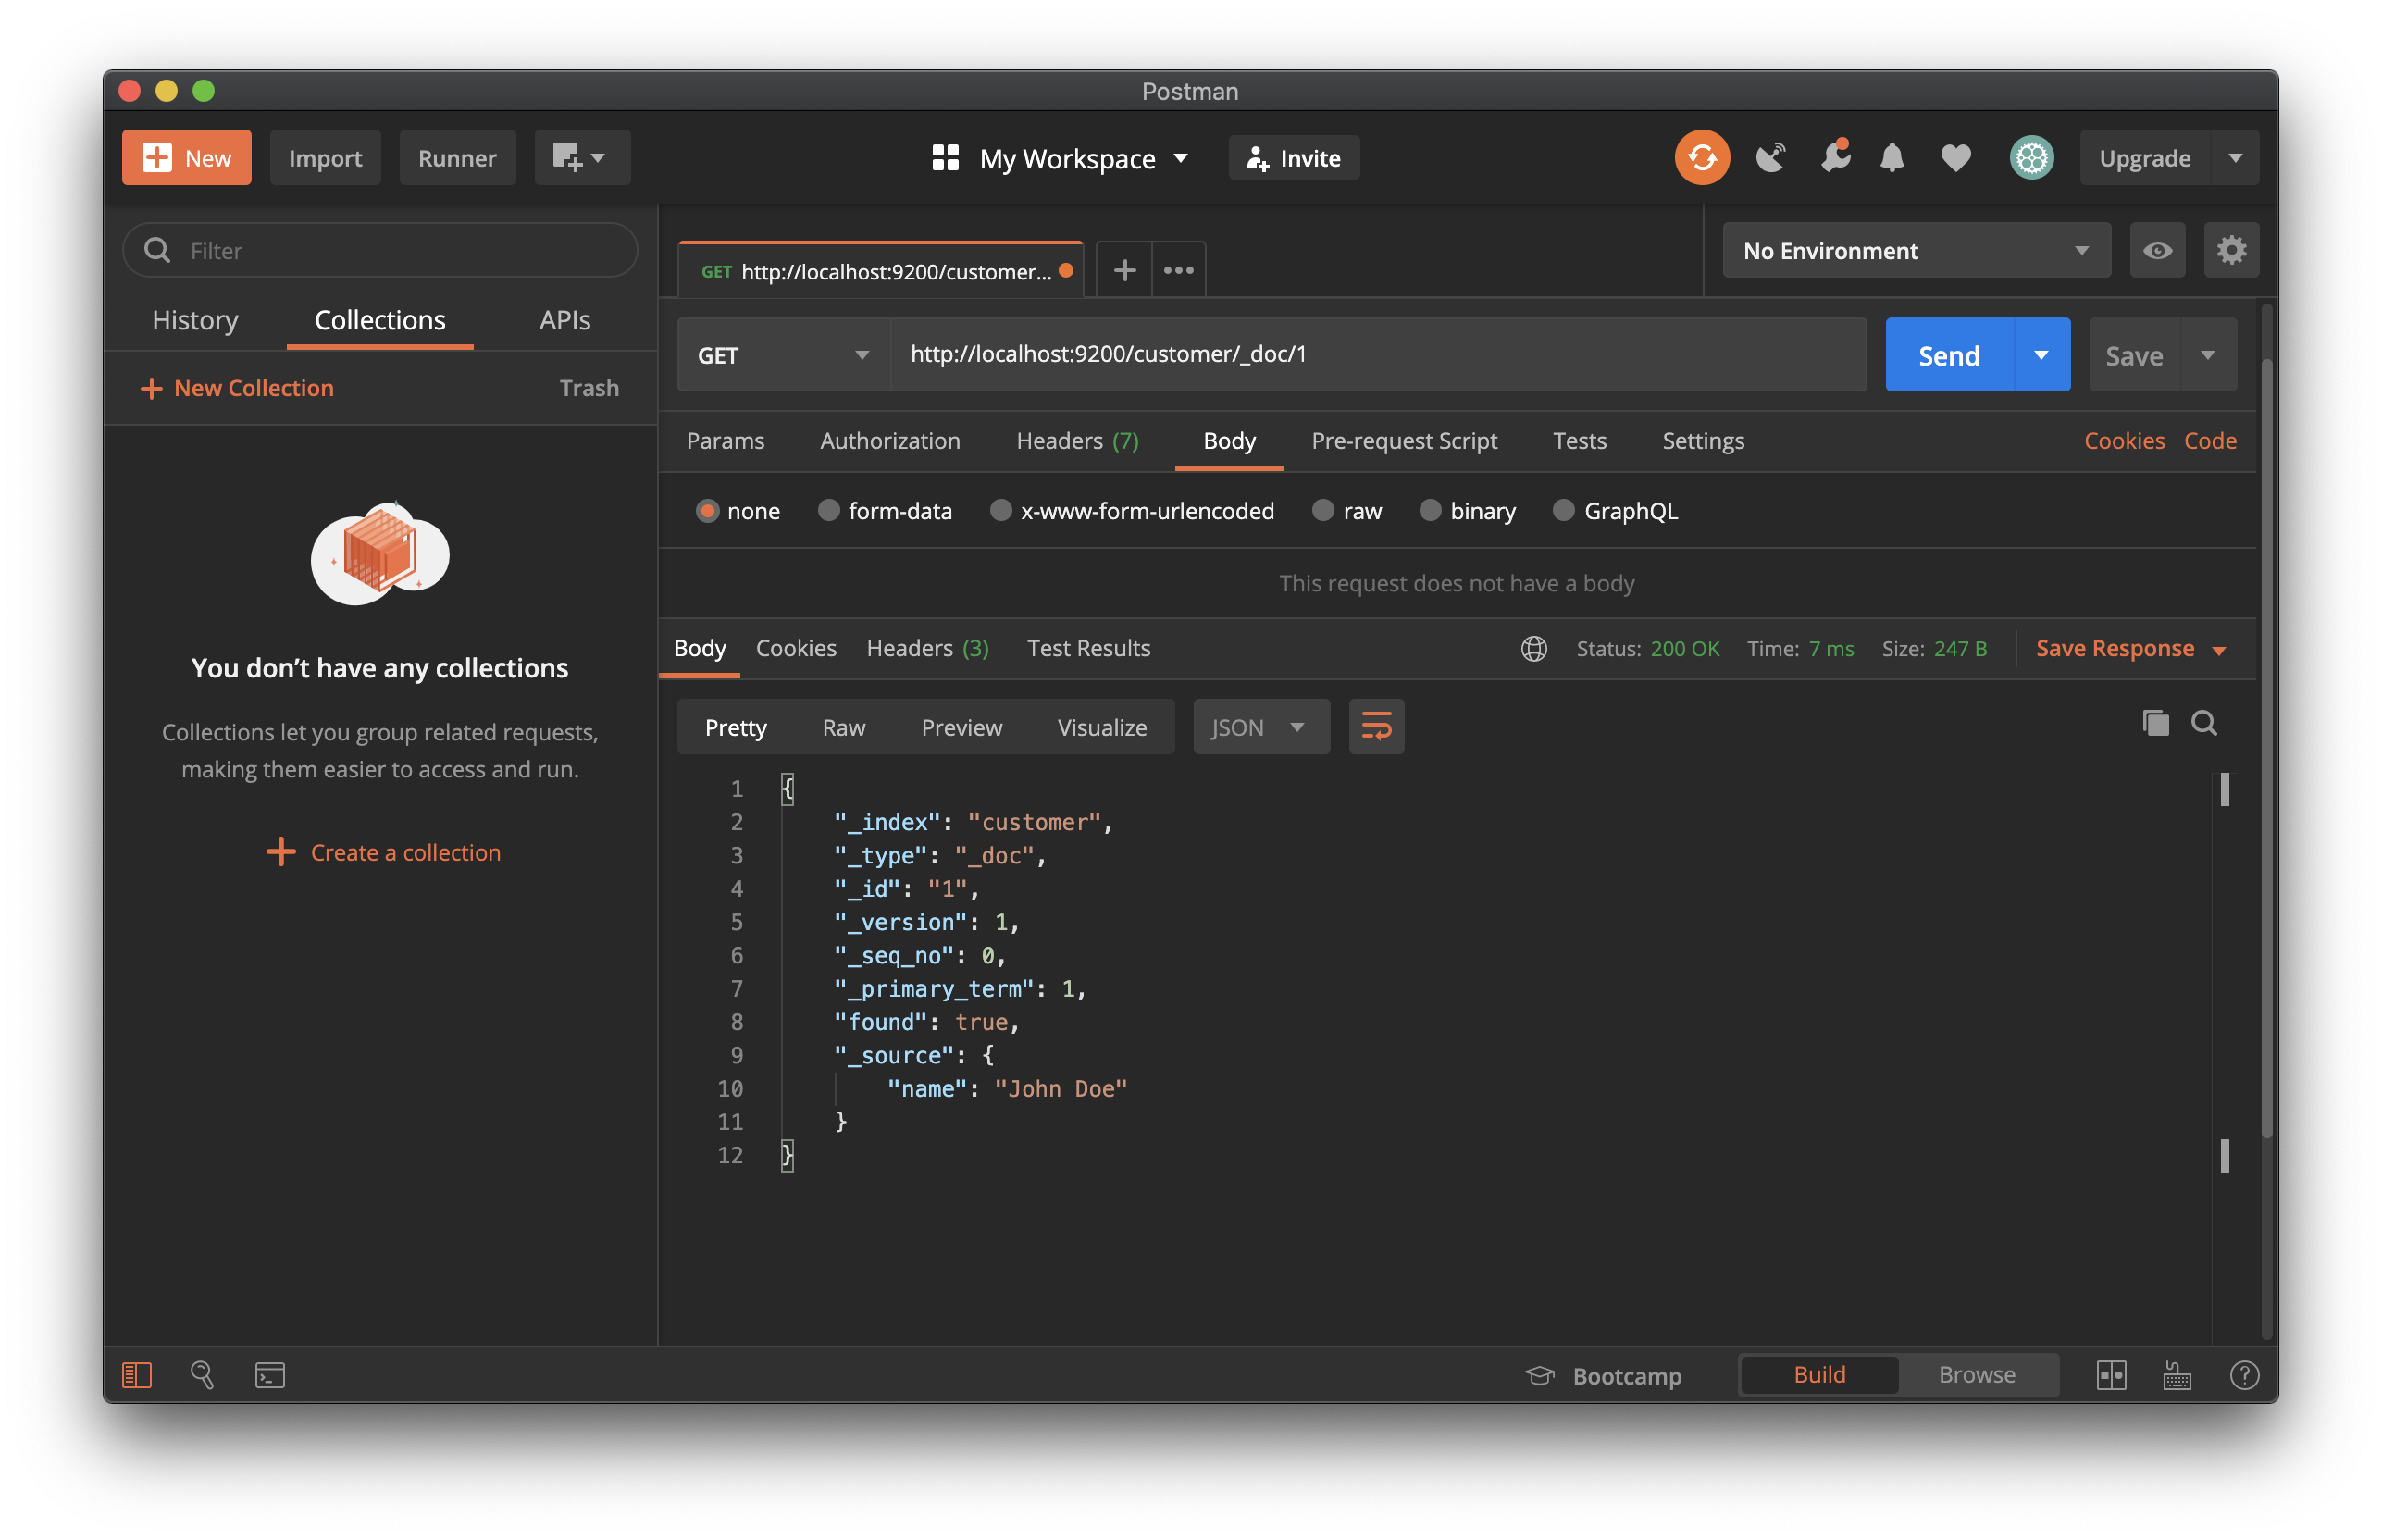Switch to the History sidebar tab
The width and height of the screenshot is (2382, 1540).
click(195, 320)
